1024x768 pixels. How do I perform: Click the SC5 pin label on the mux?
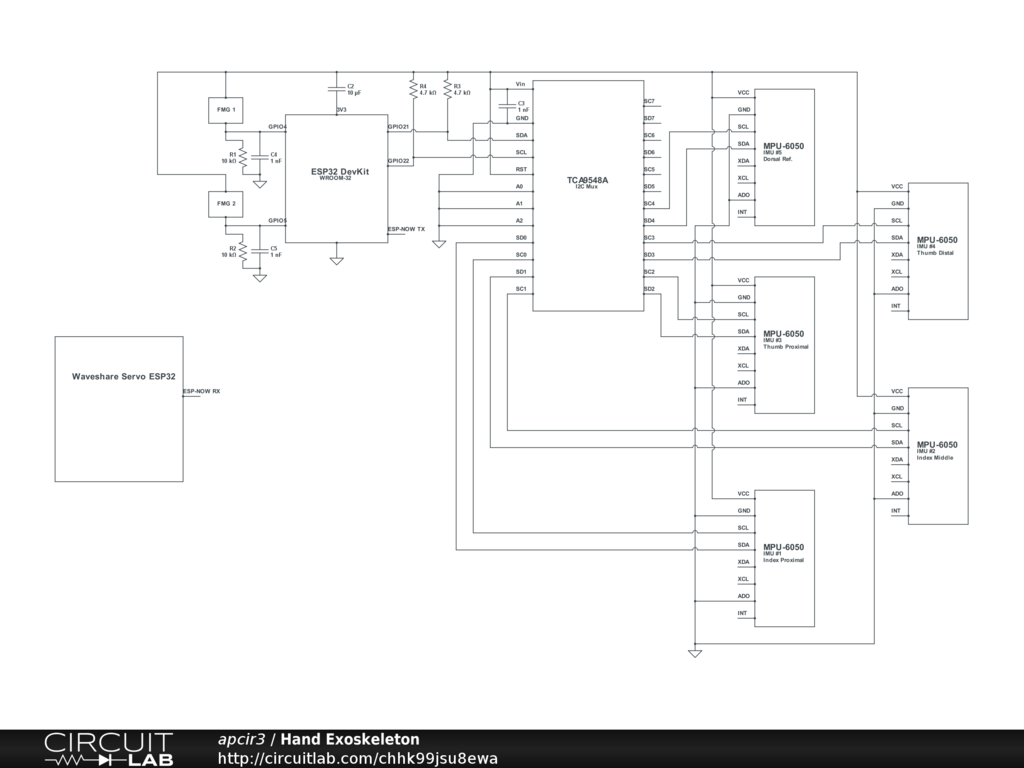point(649,169)
